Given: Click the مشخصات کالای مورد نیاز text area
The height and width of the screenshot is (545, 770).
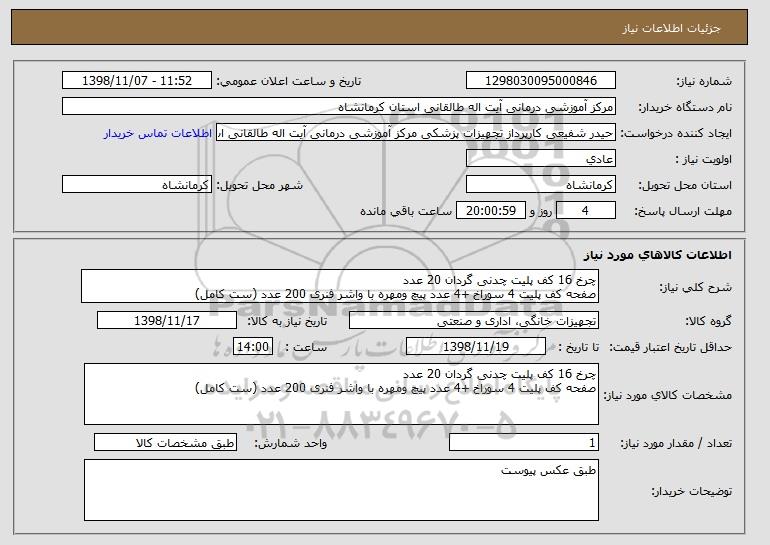Looking at the screenshot, I should [341, 394].
